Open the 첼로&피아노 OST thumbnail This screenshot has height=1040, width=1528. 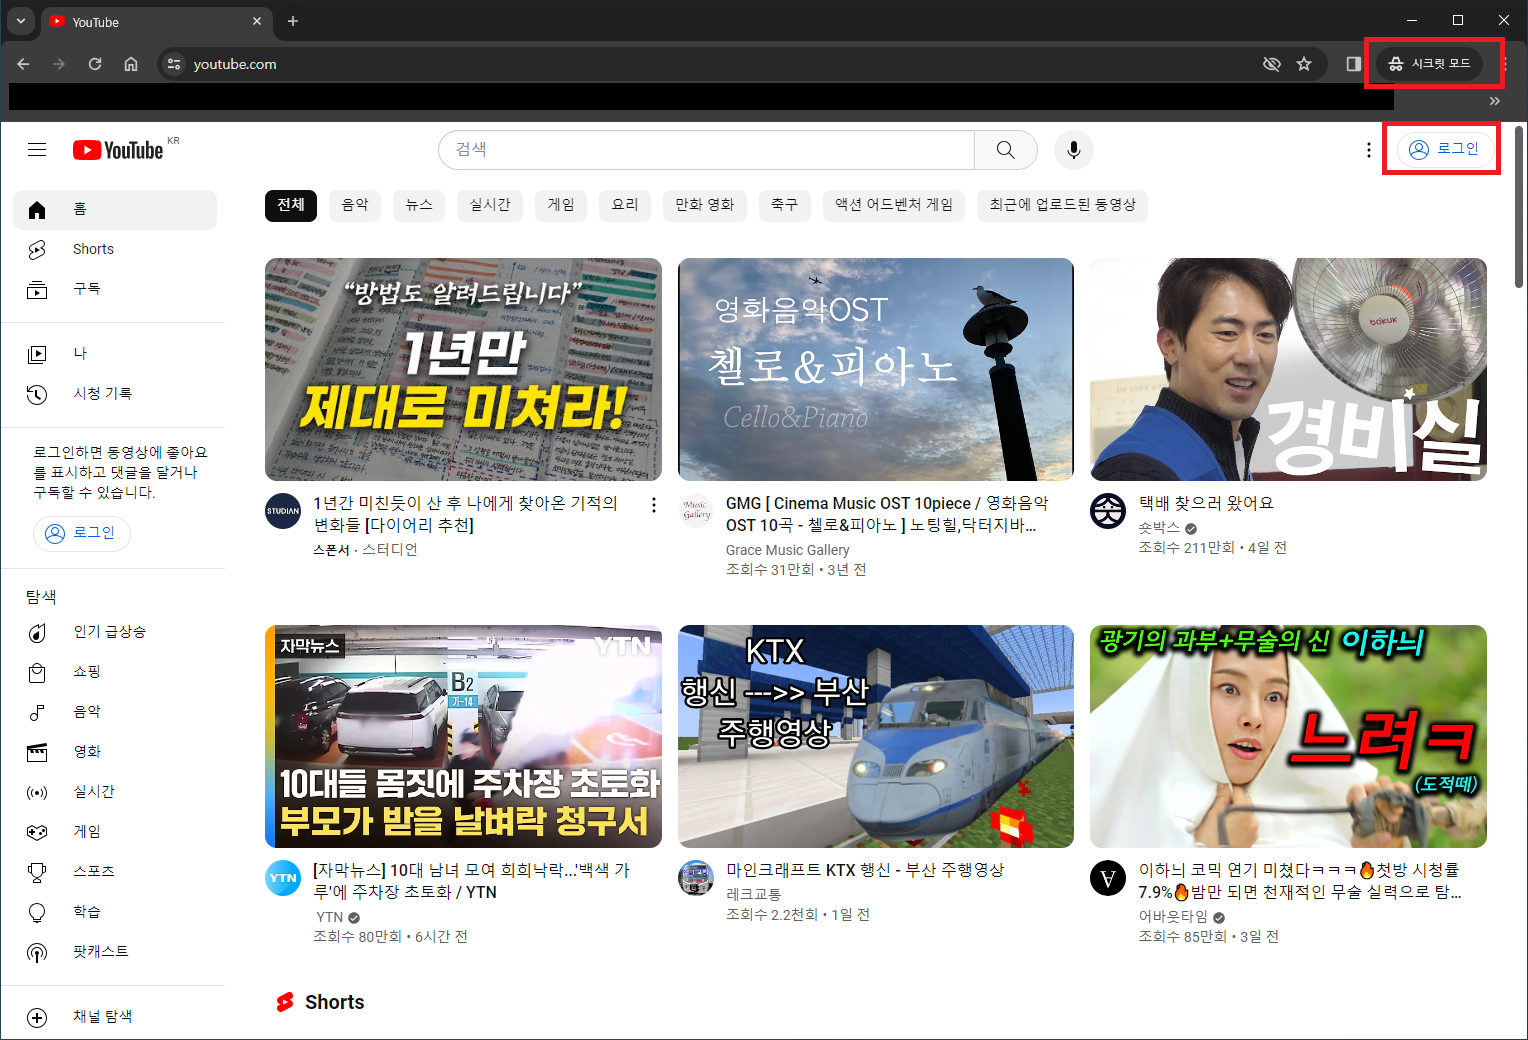[x=876, y=369]
